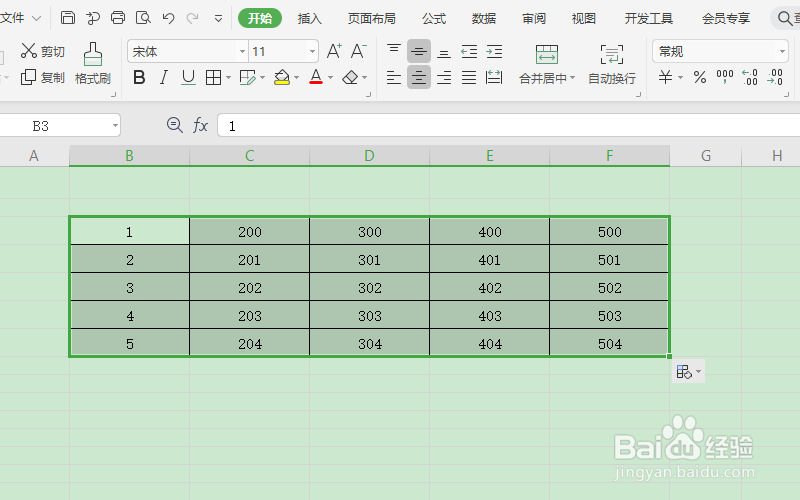Apply the yellow fill color
800x500 pixels.
282,78
